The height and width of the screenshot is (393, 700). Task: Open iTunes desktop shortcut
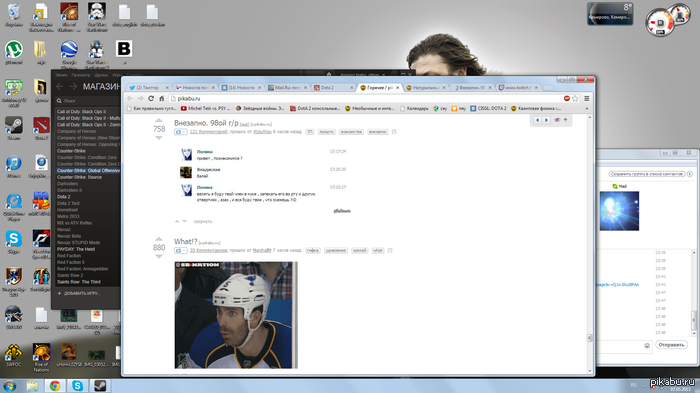click(x=14, y=166)
